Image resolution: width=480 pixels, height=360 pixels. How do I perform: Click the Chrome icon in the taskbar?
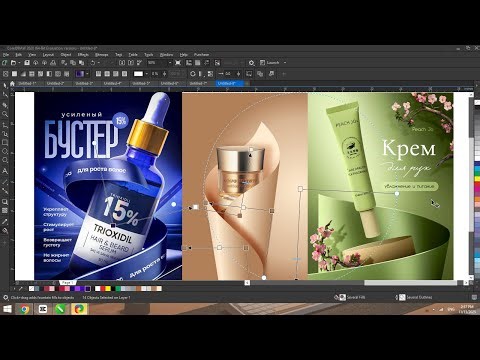24,309
